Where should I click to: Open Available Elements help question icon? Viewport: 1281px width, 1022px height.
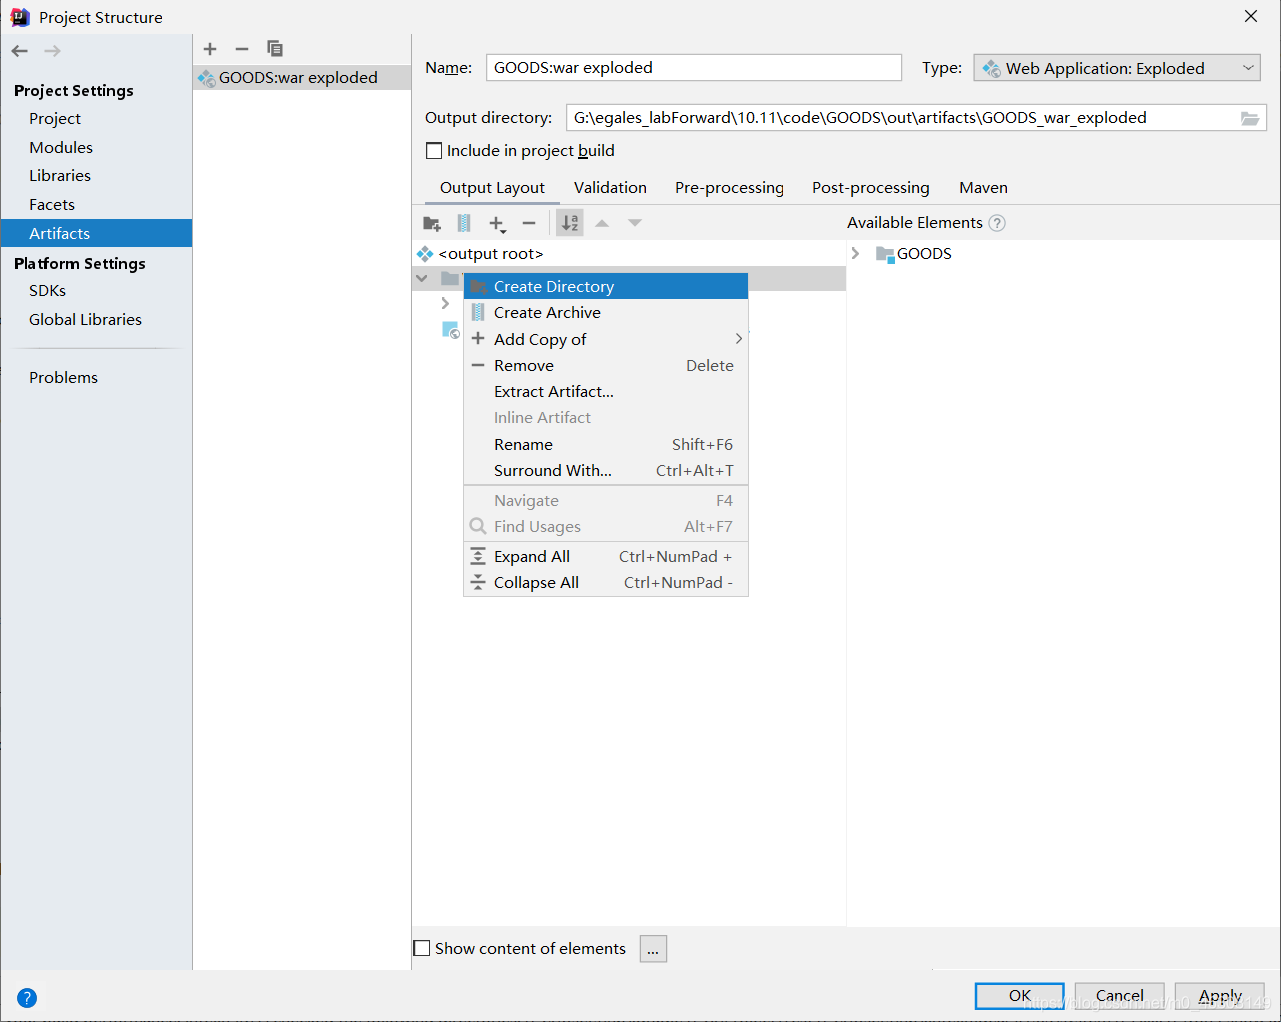(997, 223)
